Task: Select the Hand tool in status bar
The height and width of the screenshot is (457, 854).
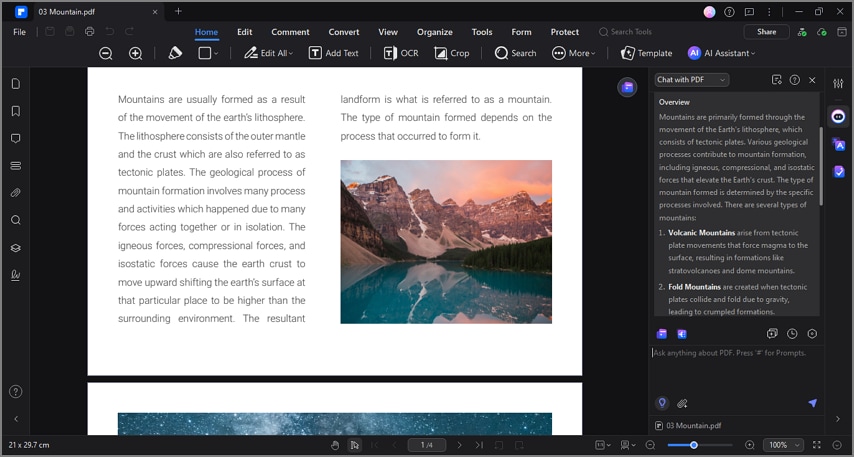Action: tap(335, 445)
